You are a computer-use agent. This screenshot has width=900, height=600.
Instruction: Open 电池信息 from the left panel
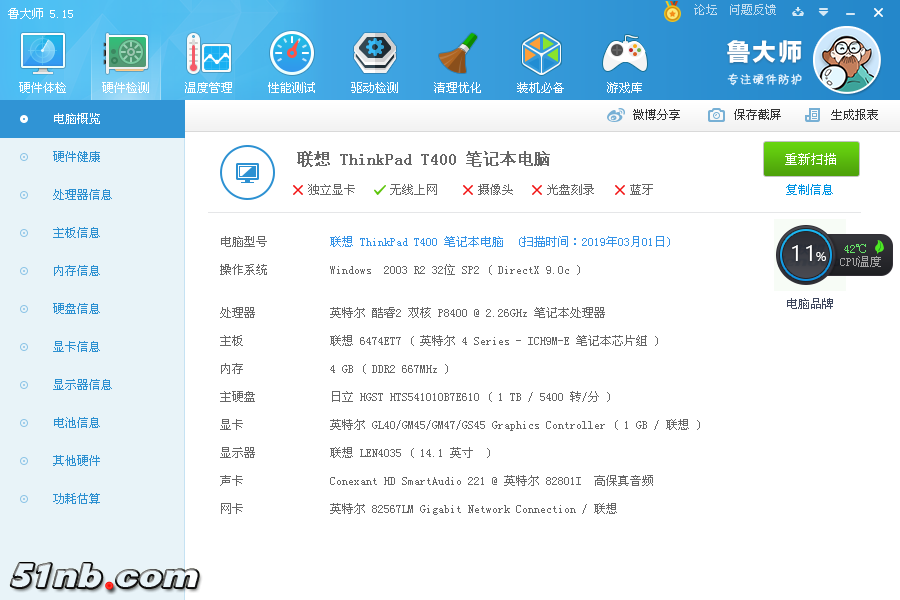pyautogui.click(x=76, y=423)
